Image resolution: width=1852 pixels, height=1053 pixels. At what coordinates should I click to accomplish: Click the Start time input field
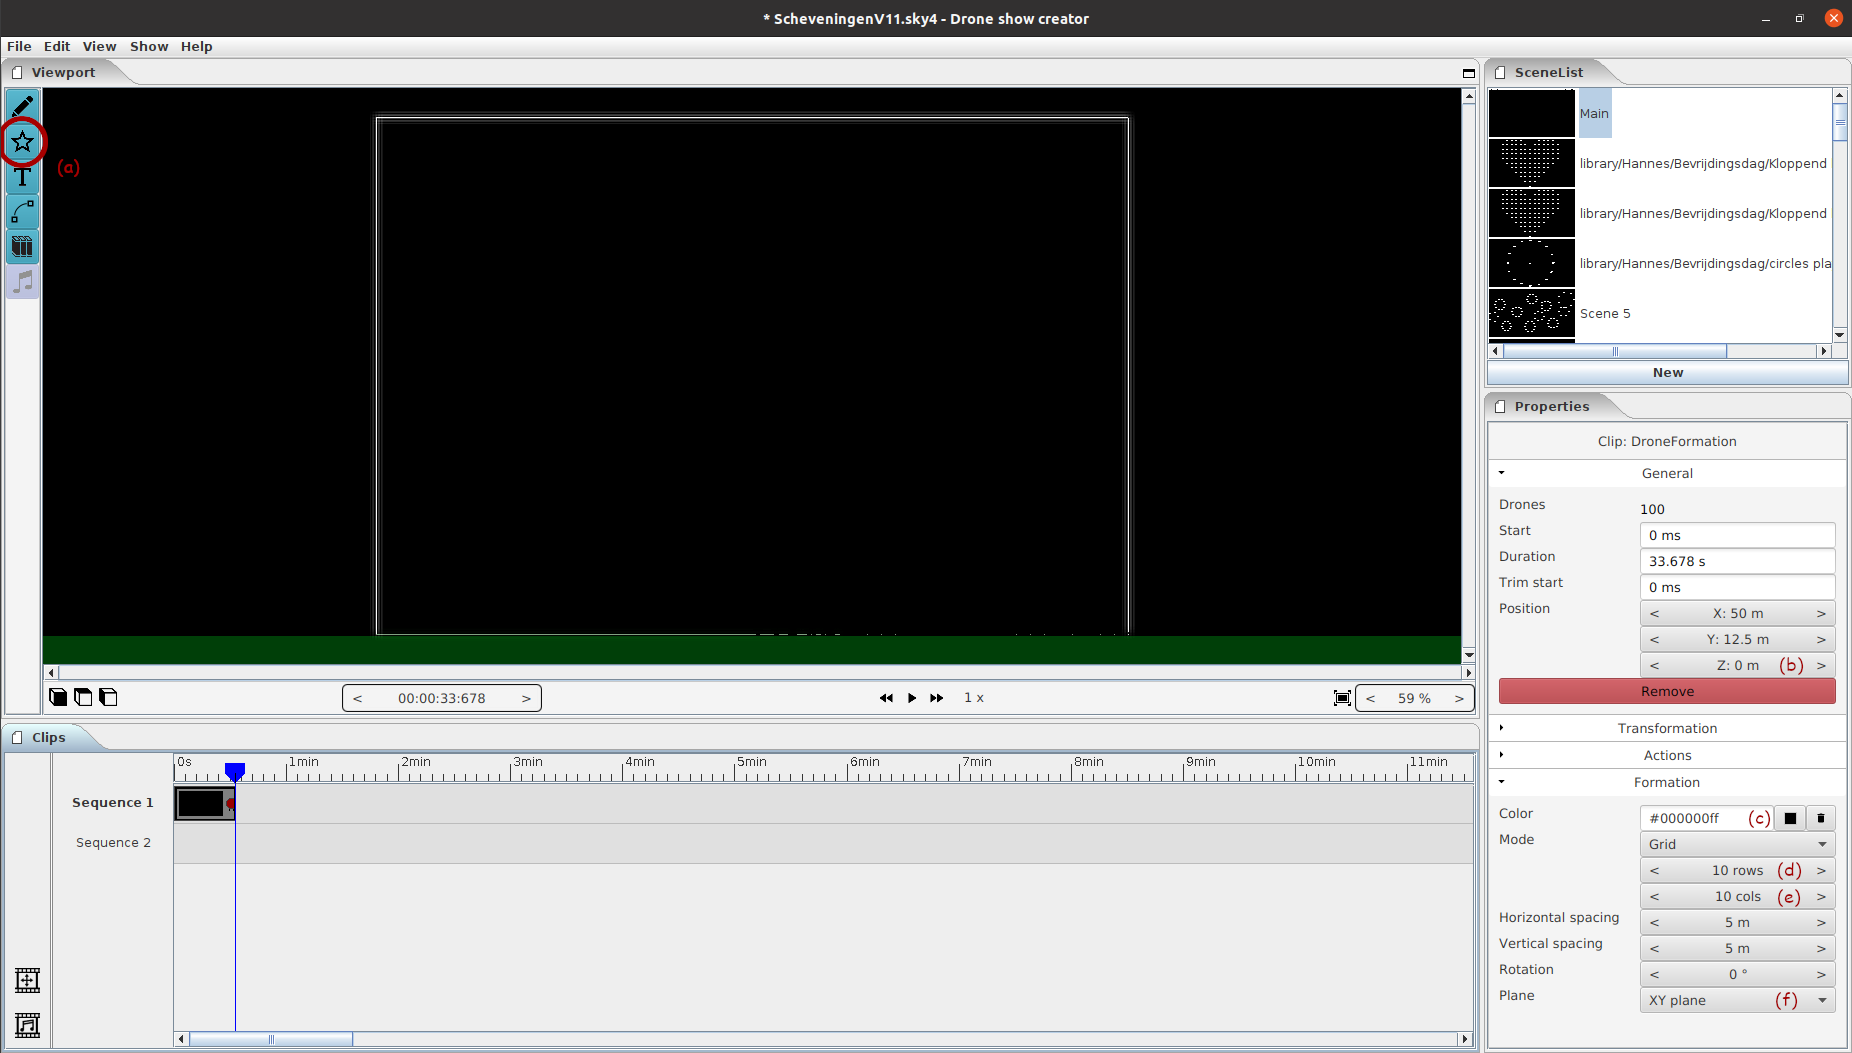1737,535
